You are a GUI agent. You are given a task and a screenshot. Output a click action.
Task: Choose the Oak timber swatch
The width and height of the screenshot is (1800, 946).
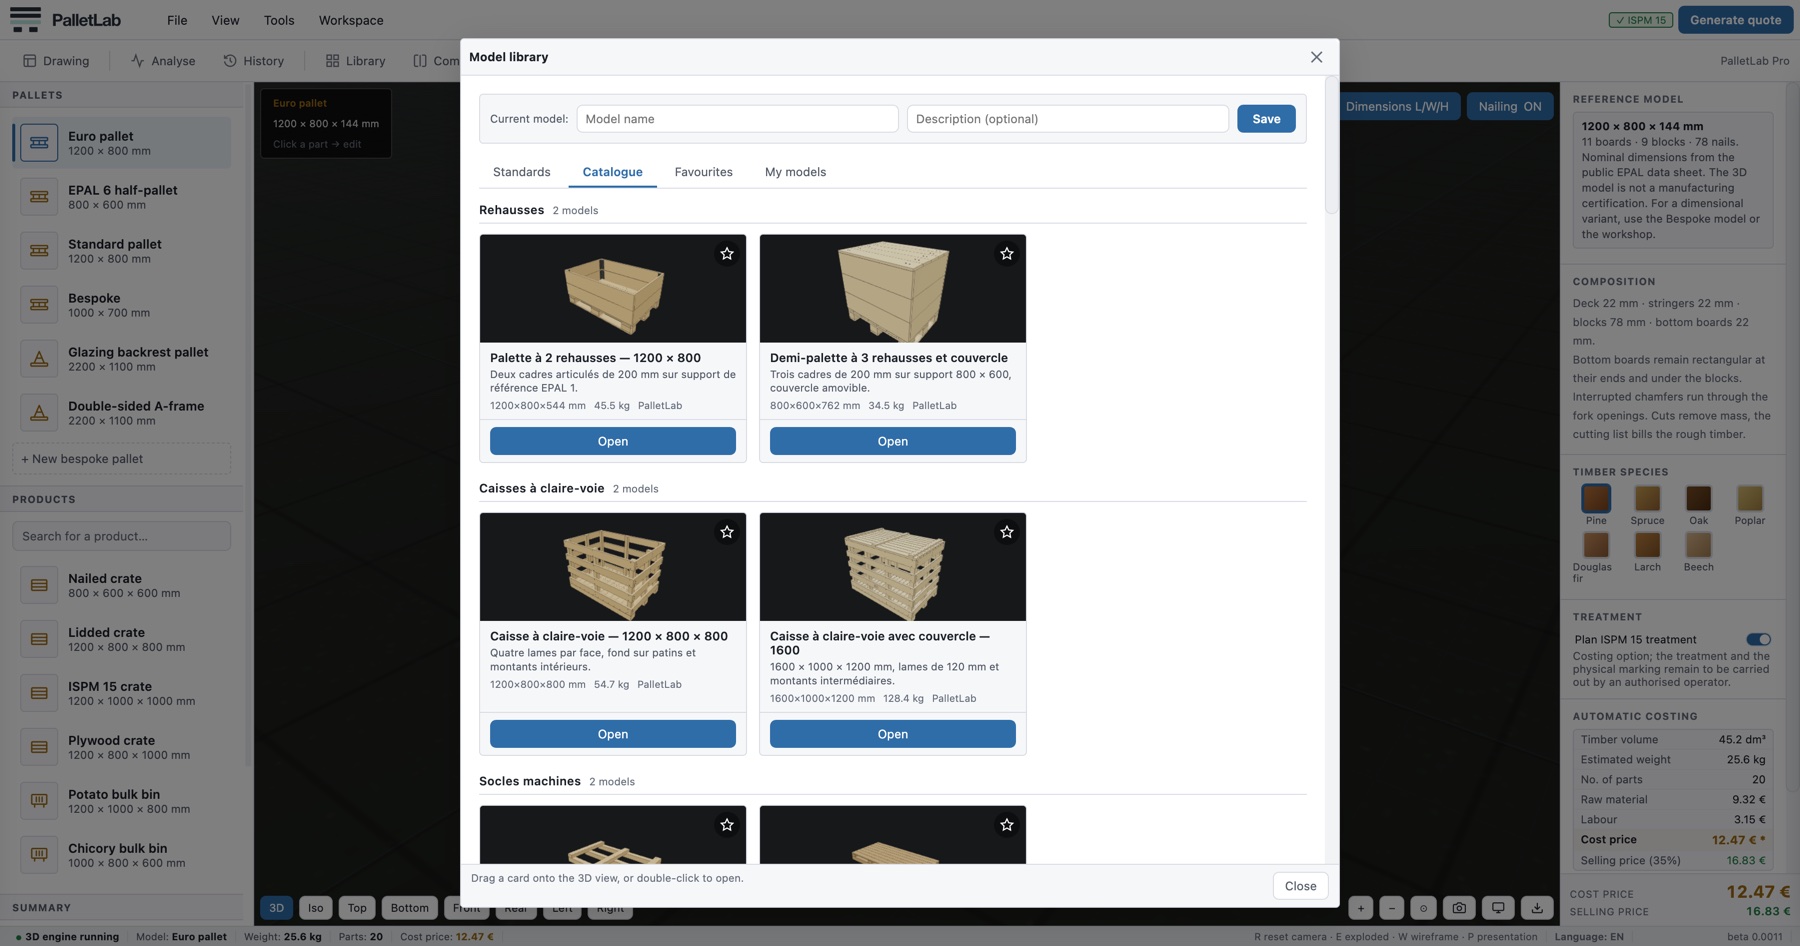point(1699,498)
